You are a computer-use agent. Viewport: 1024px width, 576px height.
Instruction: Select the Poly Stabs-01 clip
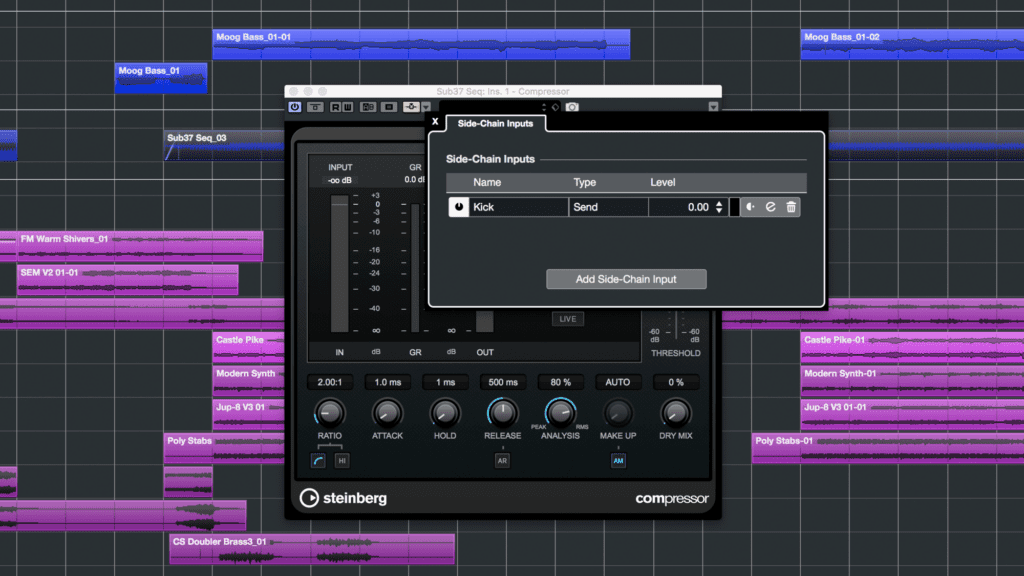(888, 448)
